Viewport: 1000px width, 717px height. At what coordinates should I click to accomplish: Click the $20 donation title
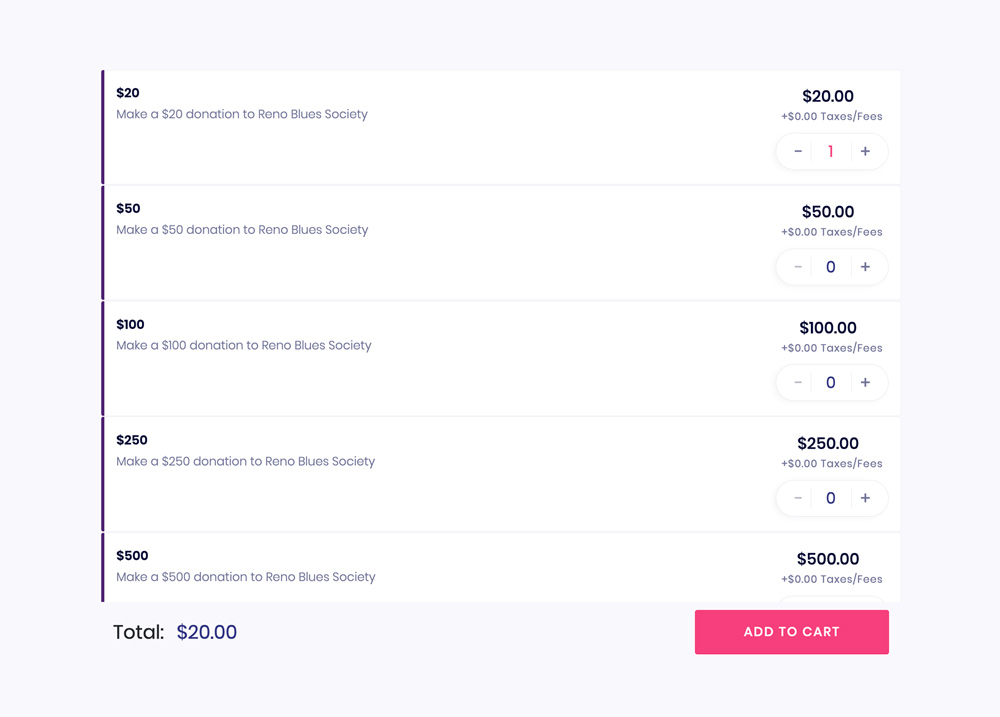coord(128,92)
